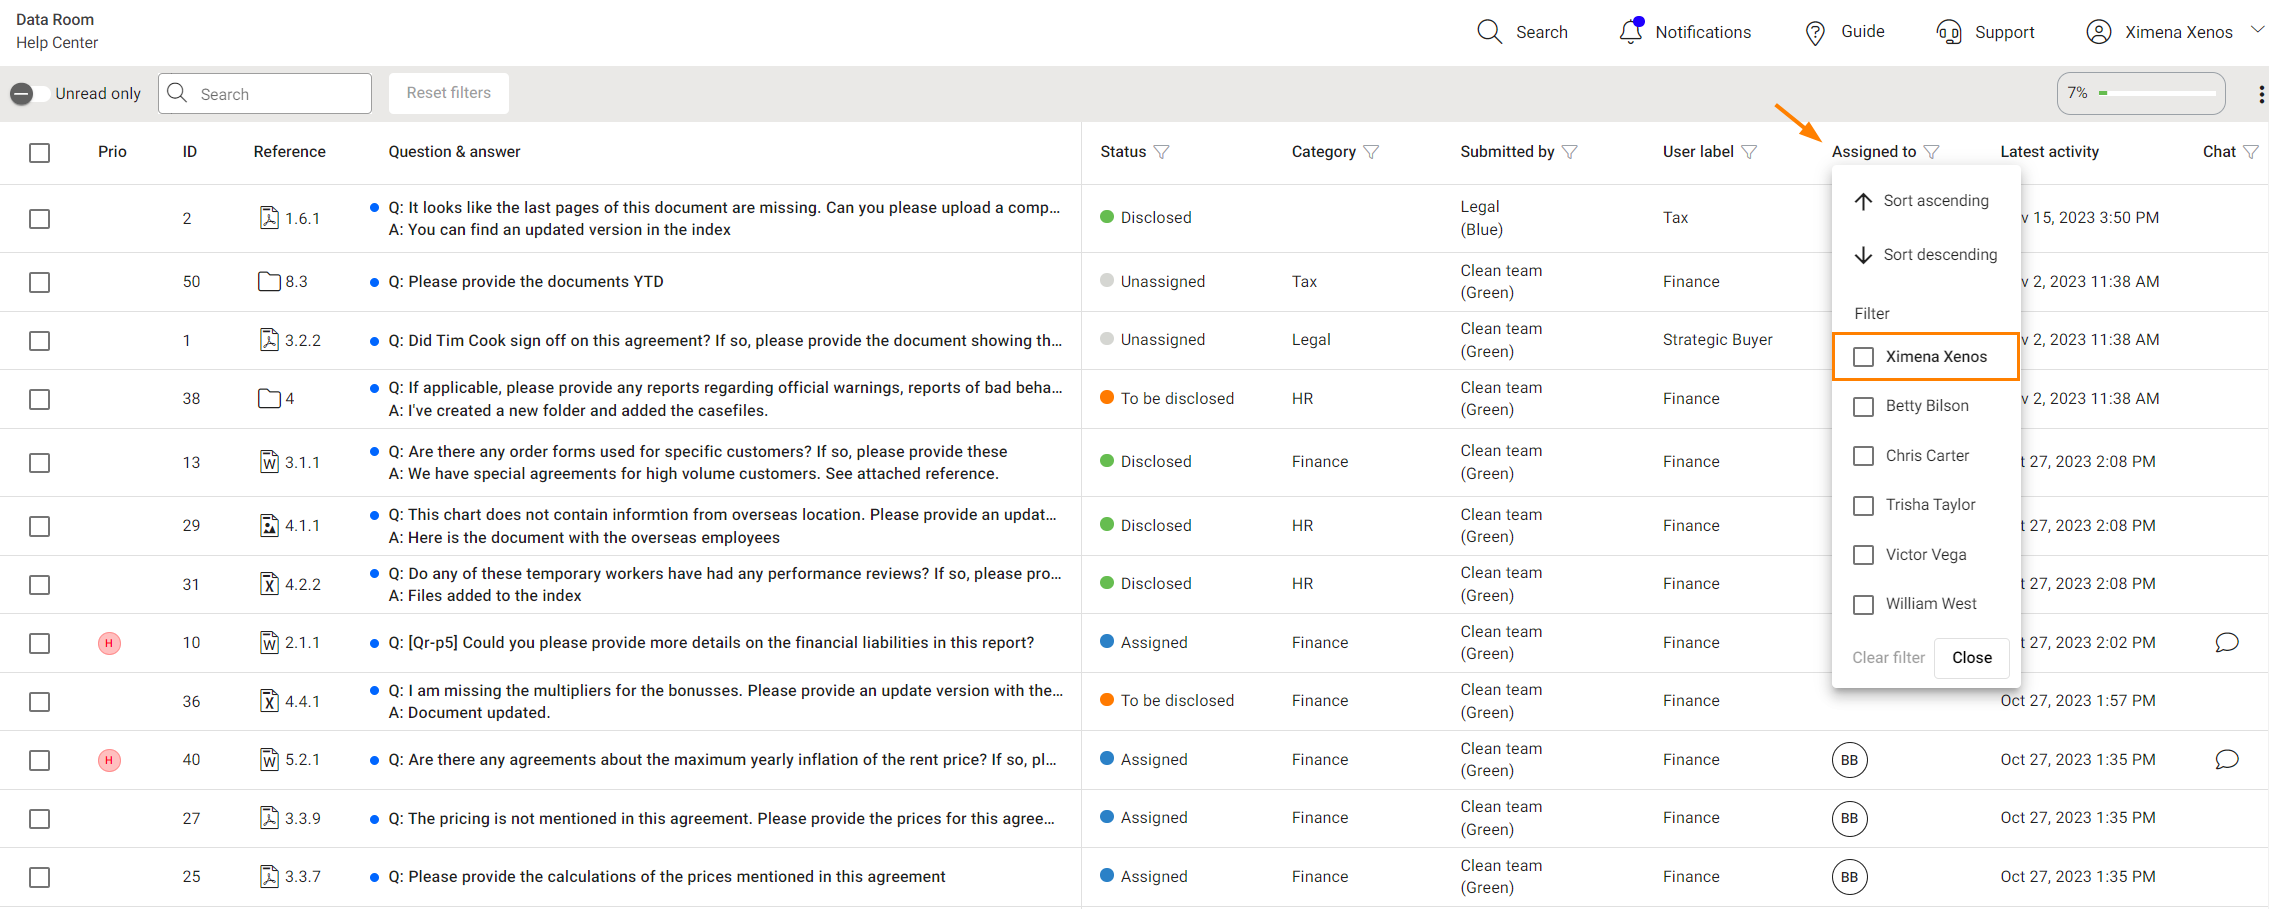Expand the Ximena Xenos user menu
The height and width of the screenshot is (909, 2269).
[2256, 30]
